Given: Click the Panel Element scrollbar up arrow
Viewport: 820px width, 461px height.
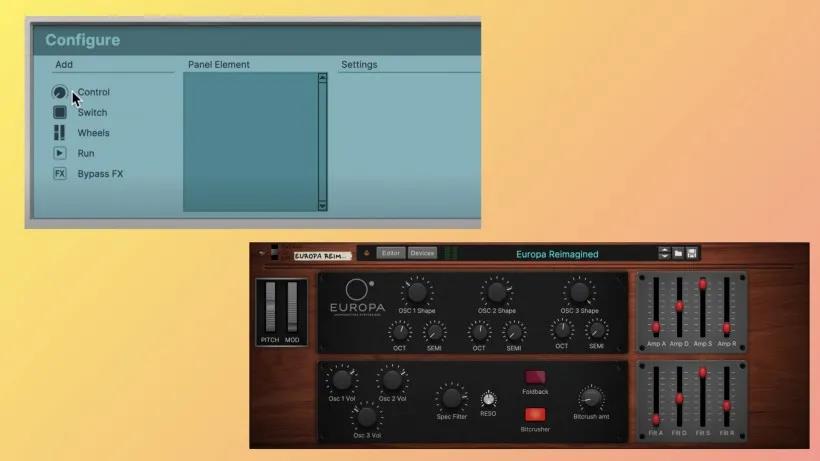Looking at the screenshot, I should tap(323, 78).
